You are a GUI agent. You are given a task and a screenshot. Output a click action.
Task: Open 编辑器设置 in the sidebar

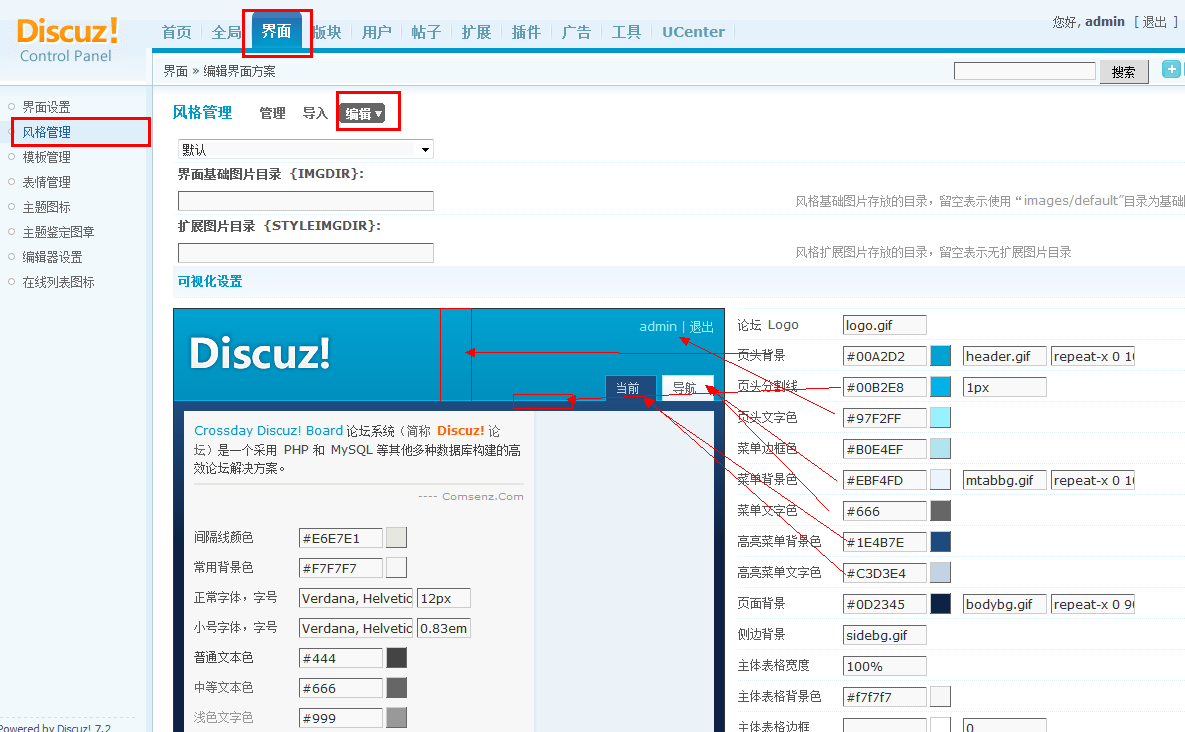(52, 257)
